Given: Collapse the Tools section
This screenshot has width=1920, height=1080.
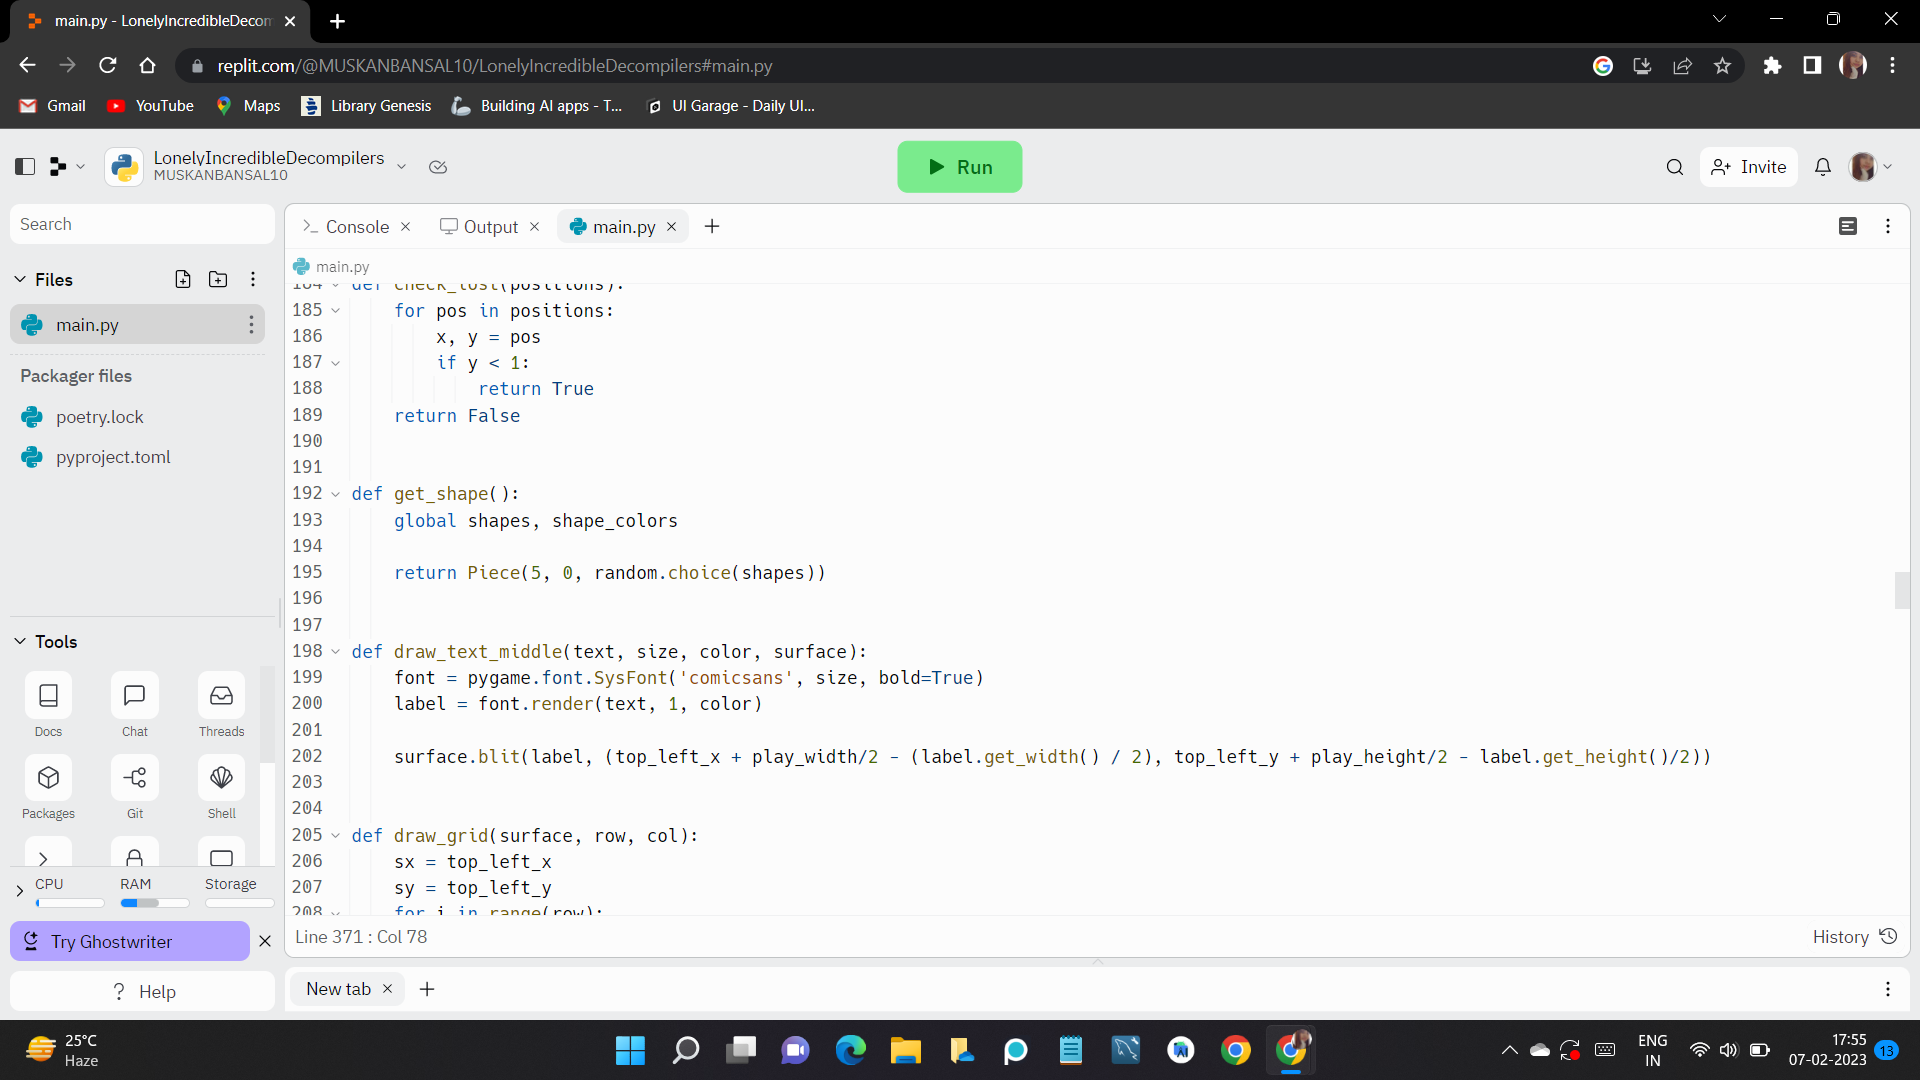Looking at the screenshot, I should pos(20,641).
